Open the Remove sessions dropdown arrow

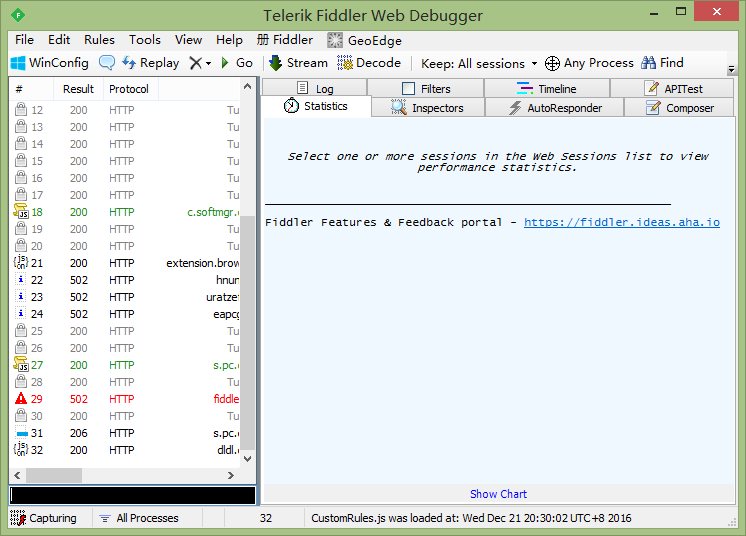208,63
